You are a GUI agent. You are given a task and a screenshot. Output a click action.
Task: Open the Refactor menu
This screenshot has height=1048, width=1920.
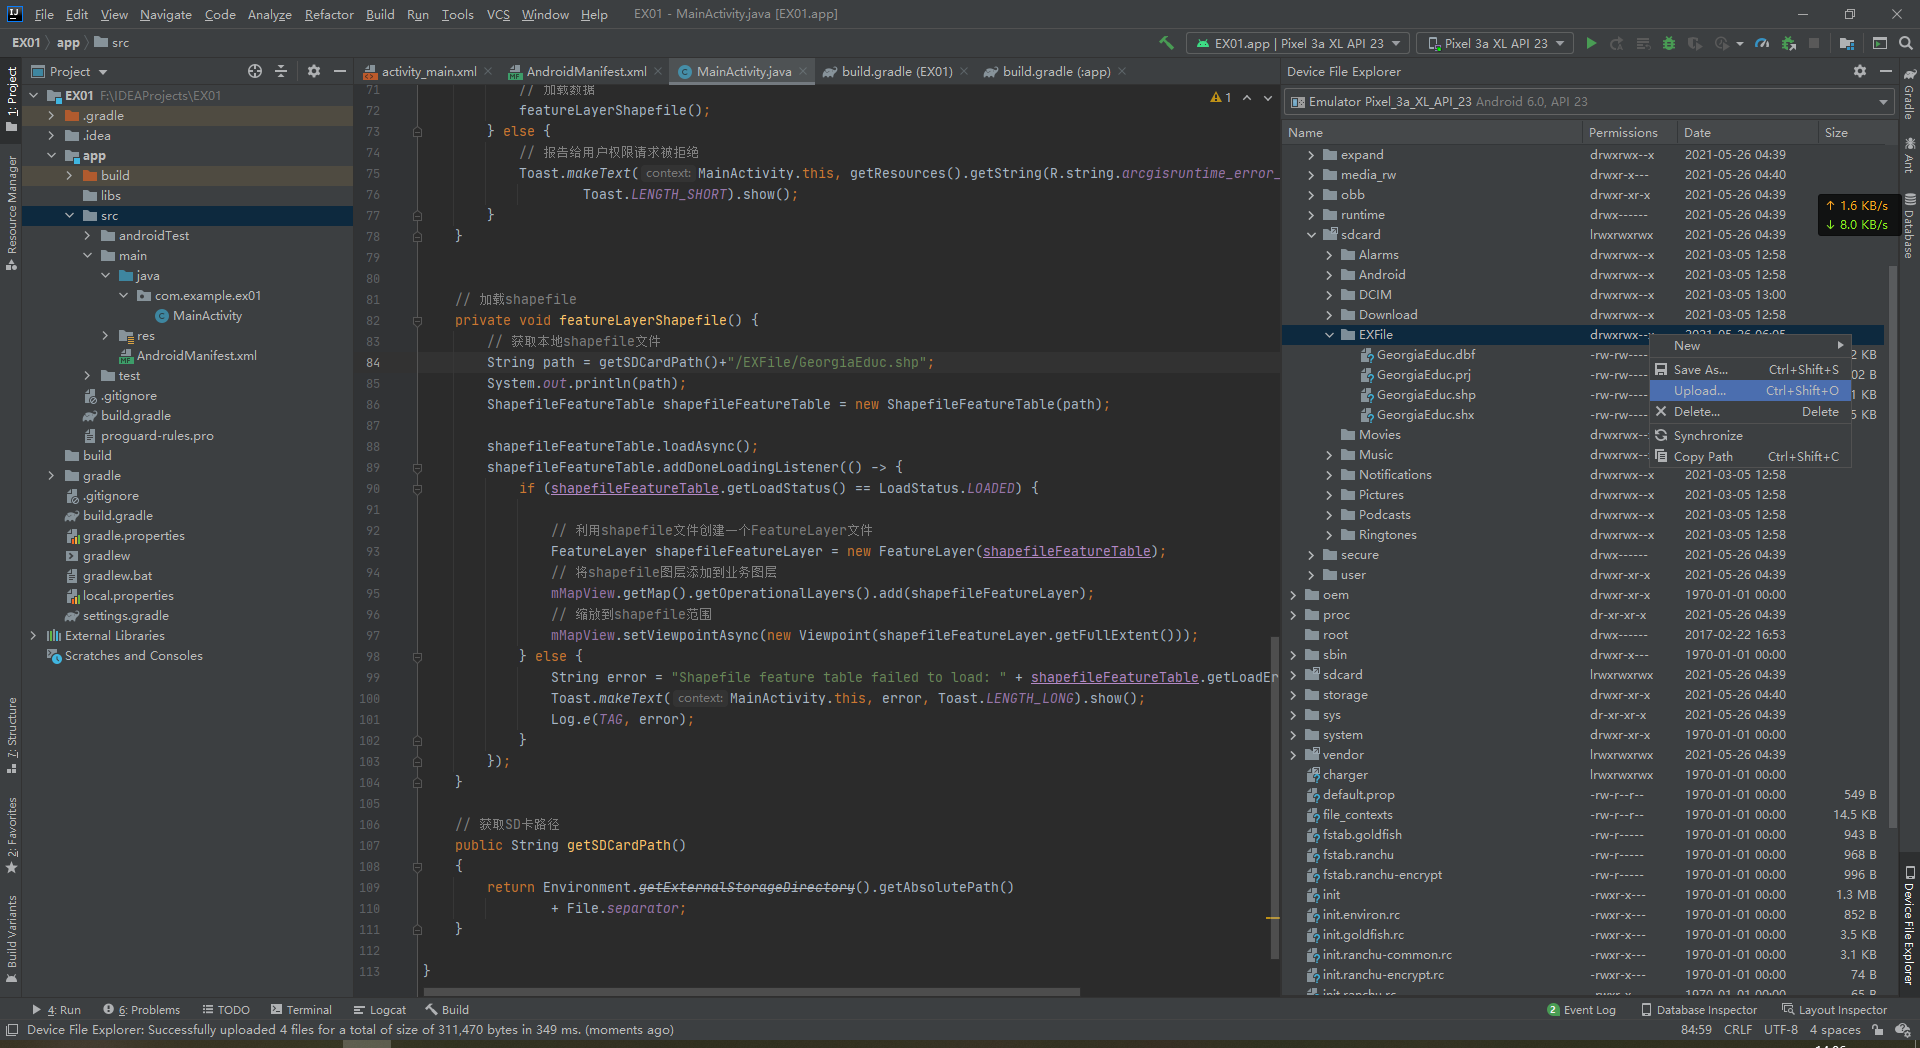pyautogui.click(x=329, y=14)
